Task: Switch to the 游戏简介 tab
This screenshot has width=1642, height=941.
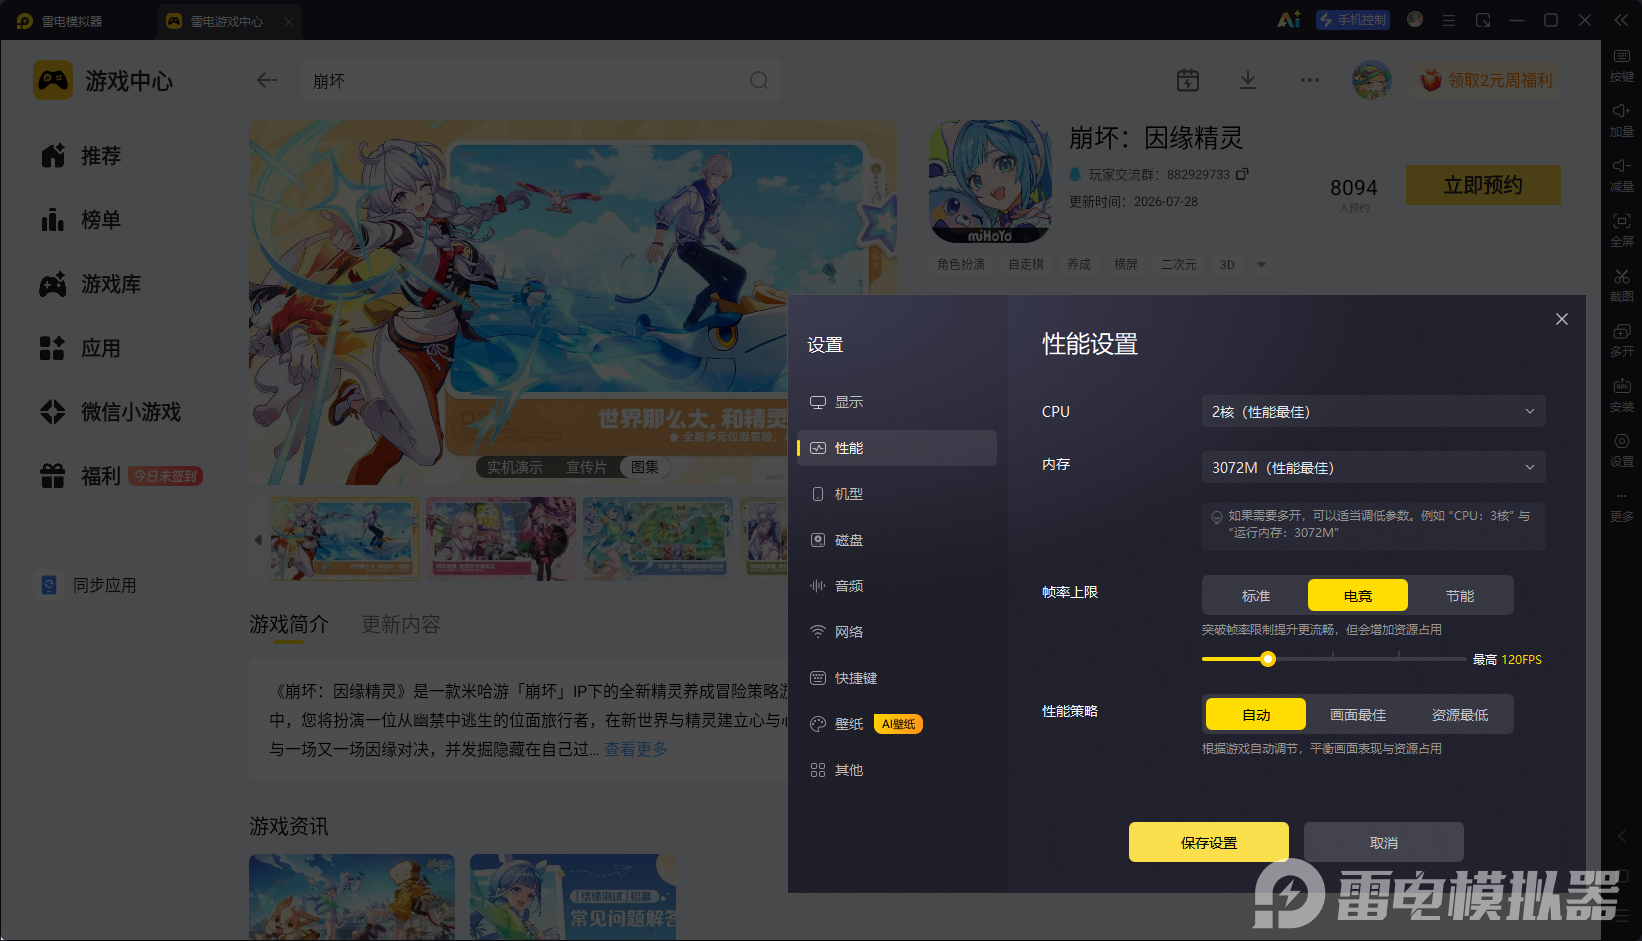Action: 289,624
